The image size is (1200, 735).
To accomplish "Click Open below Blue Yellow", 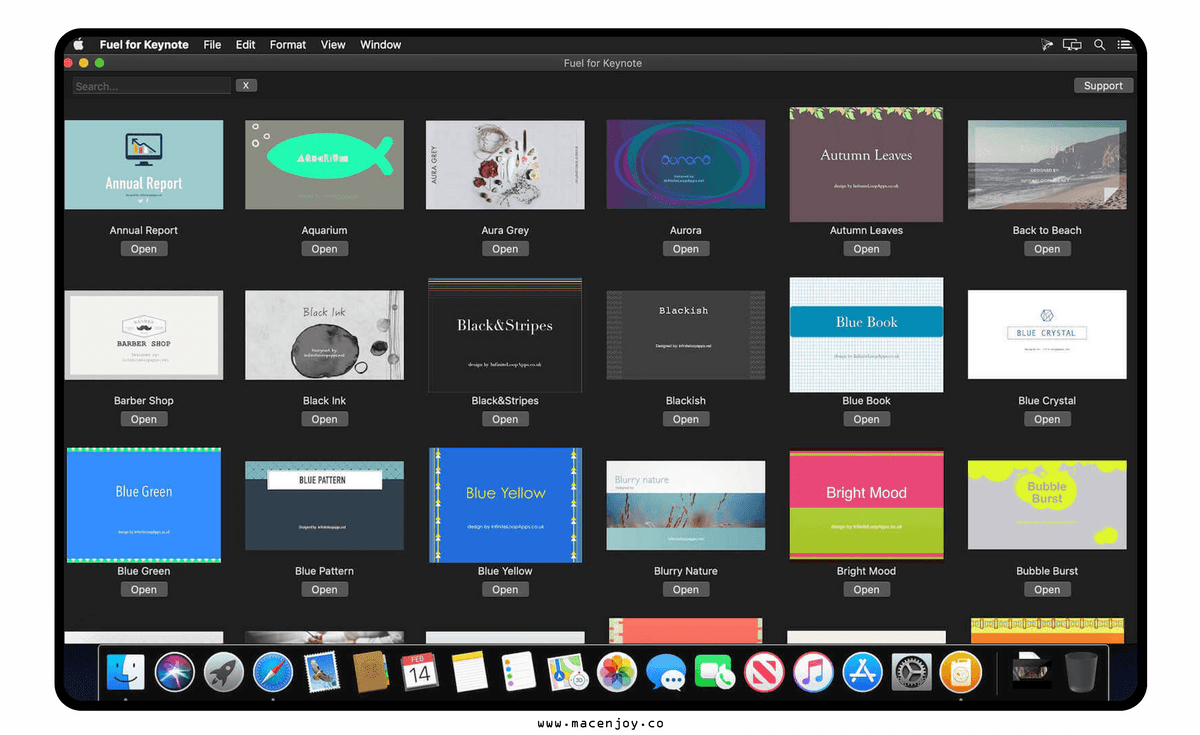I will 505,590.
